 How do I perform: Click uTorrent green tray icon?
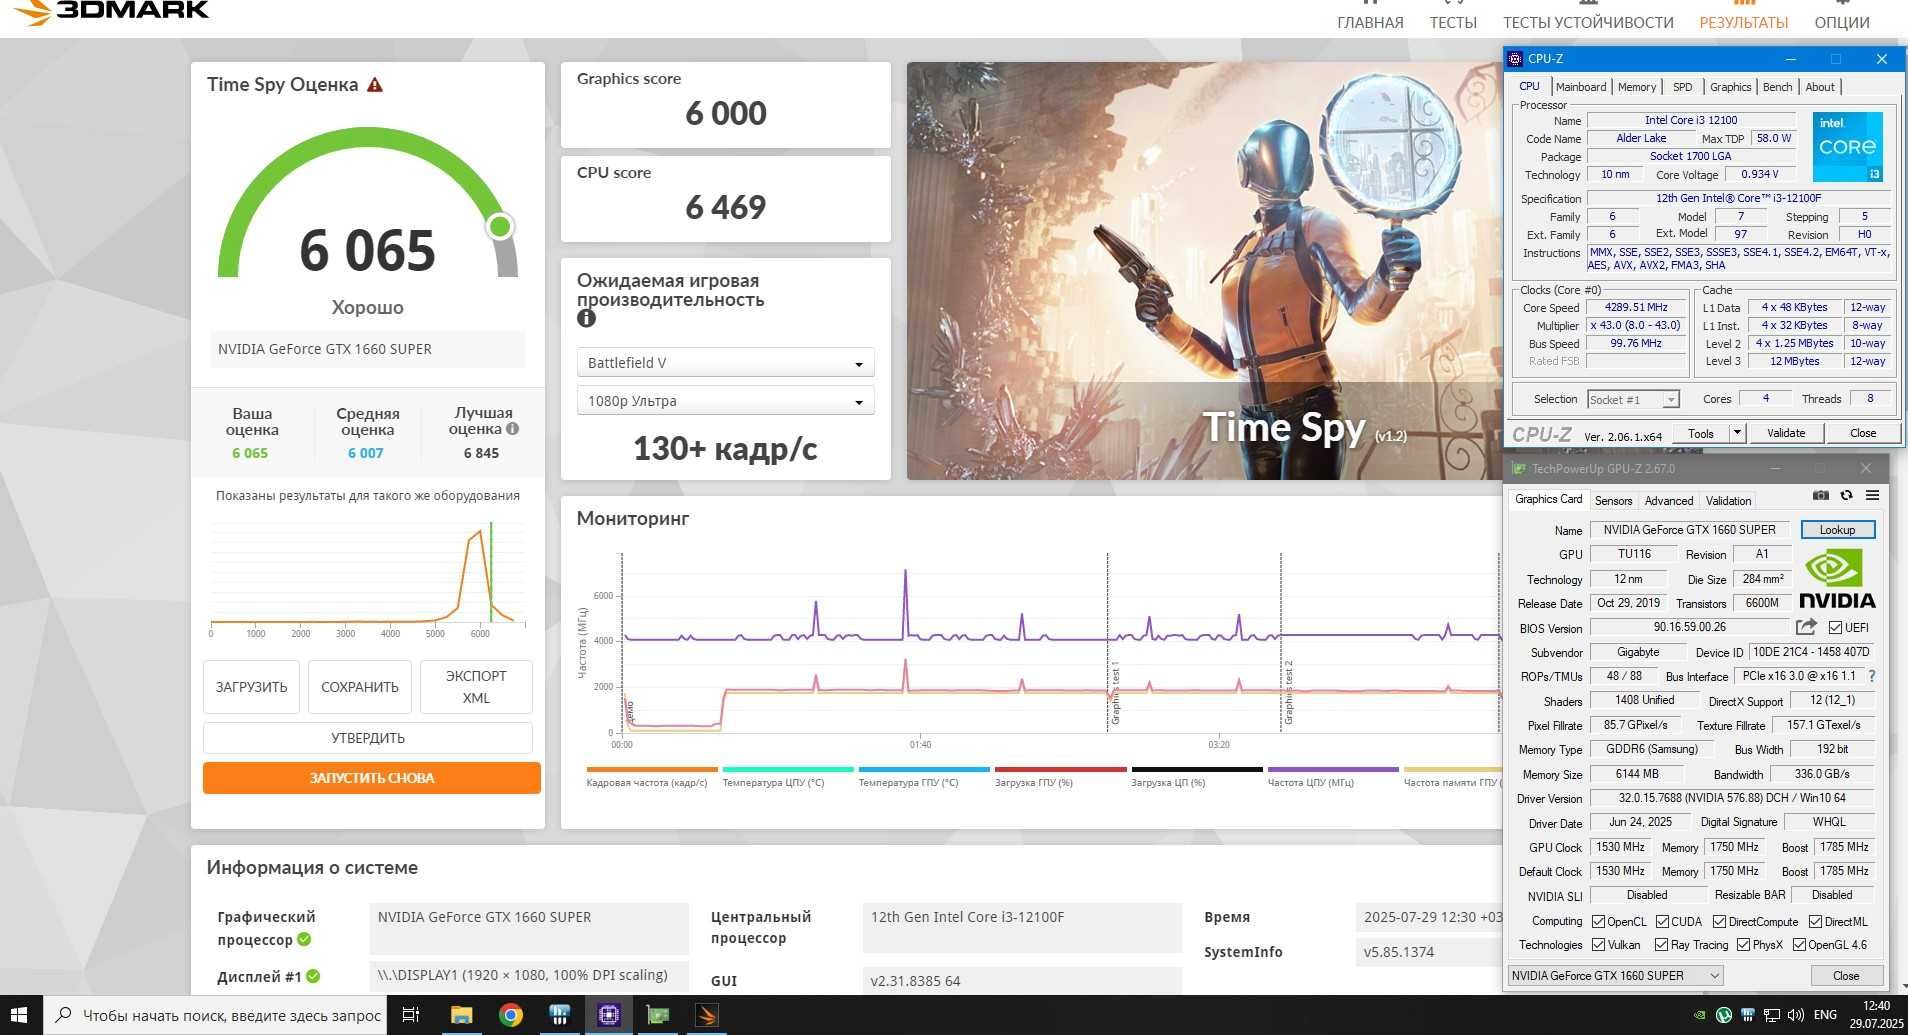1723,1015
